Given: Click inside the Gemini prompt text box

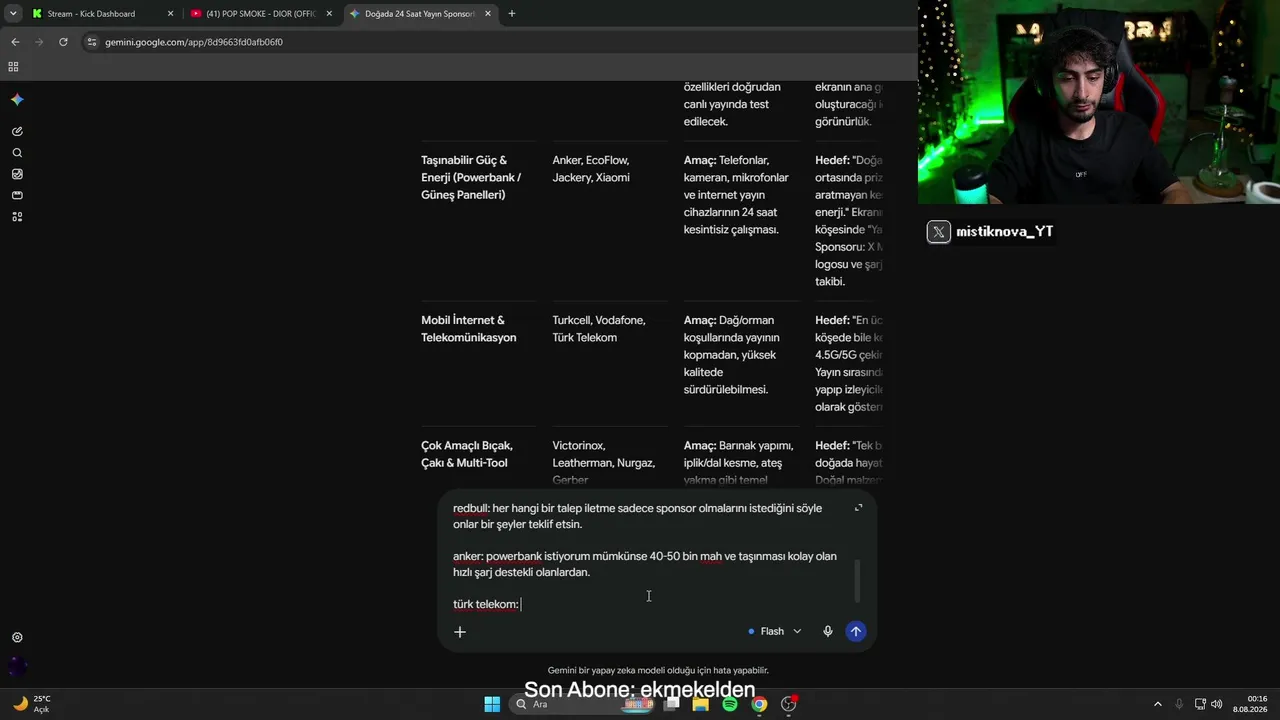Looking at the screenshot, I should 648,556.
